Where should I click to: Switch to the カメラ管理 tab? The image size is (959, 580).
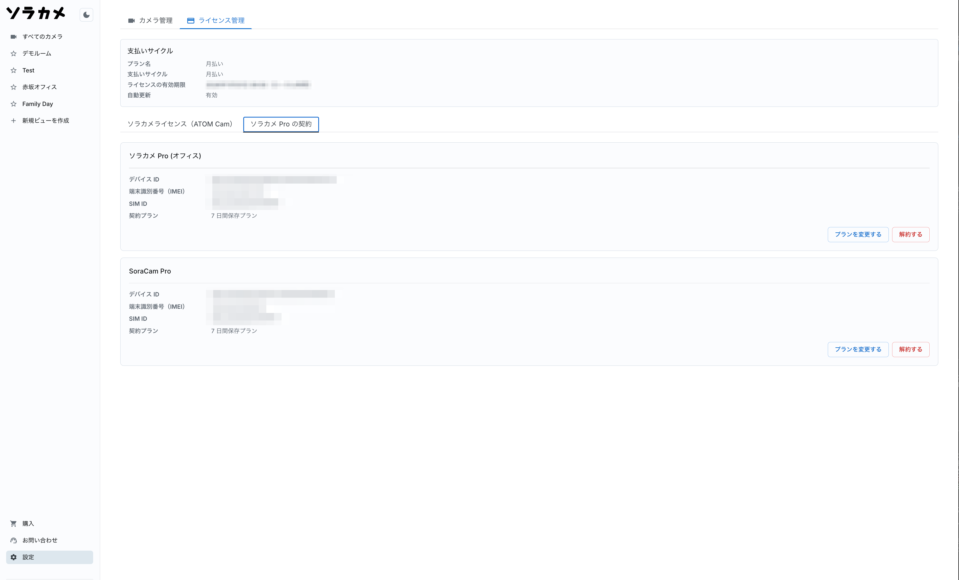[150, 20]
